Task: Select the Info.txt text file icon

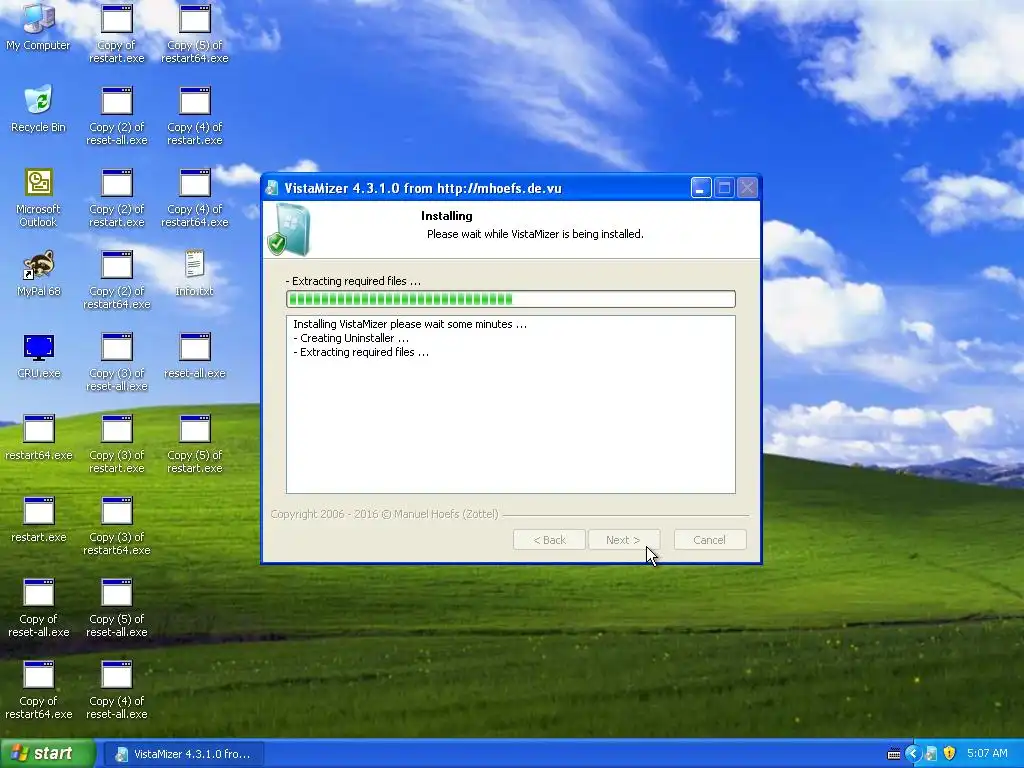Action: pos(195,273)
